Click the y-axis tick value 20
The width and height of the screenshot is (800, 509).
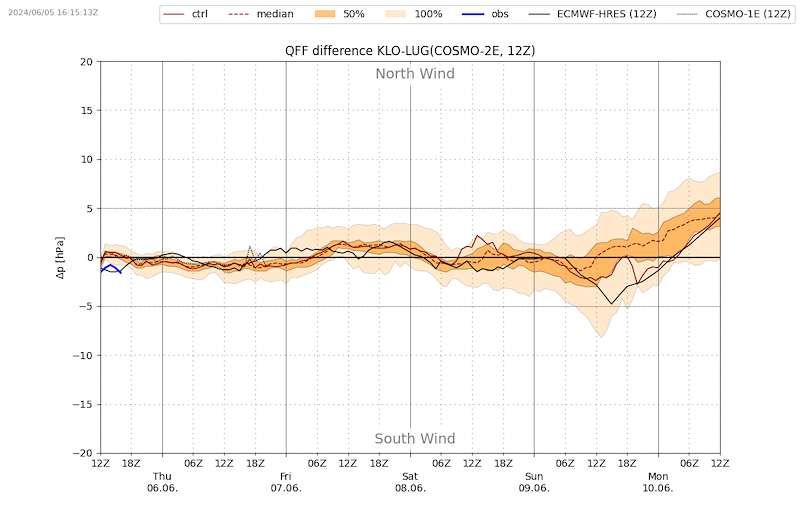tap(87, 62)
